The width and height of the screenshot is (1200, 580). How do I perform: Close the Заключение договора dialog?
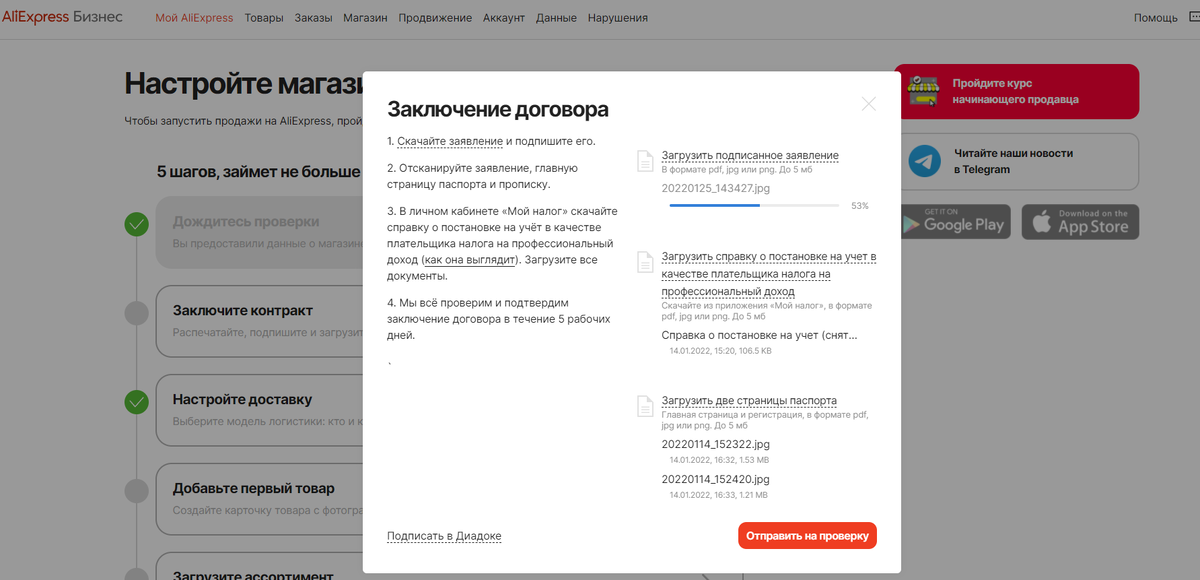tap(868, 104)
